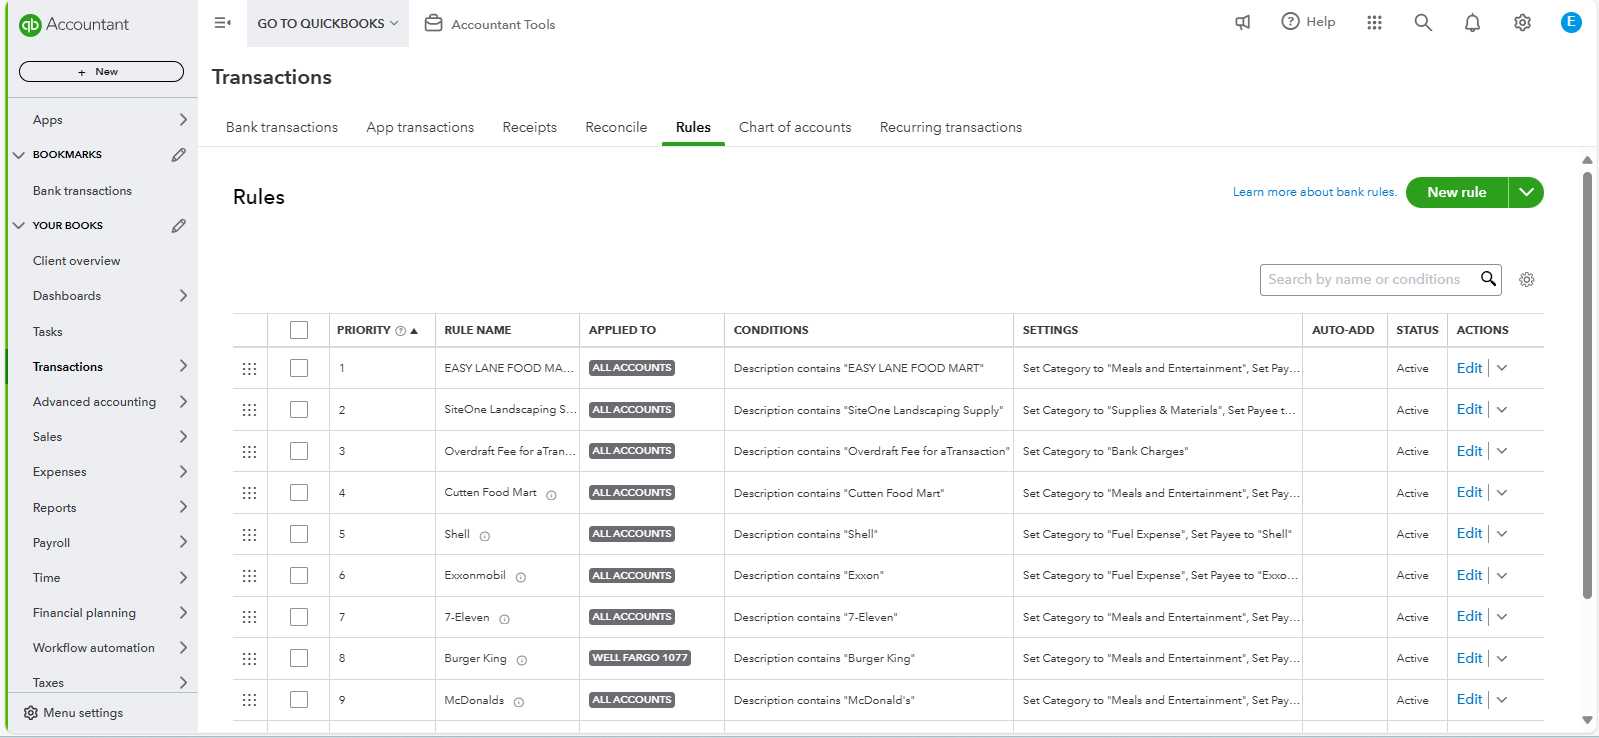Check the Burger King rule checkbox
The height and width of the screenshot is (738, 1599).
(299, 658)
